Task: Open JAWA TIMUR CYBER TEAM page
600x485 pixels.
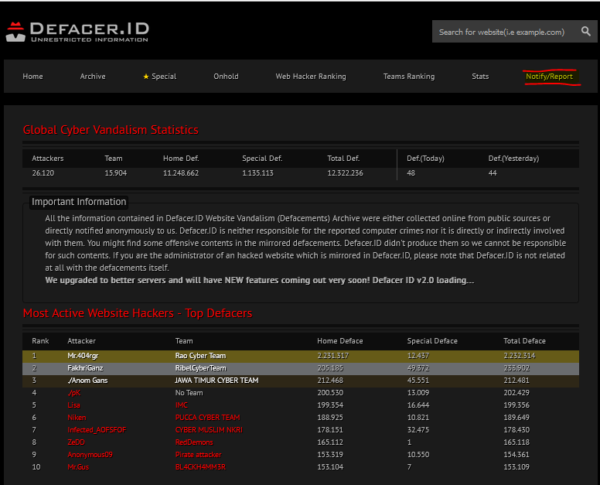Action: click(217, 380)
